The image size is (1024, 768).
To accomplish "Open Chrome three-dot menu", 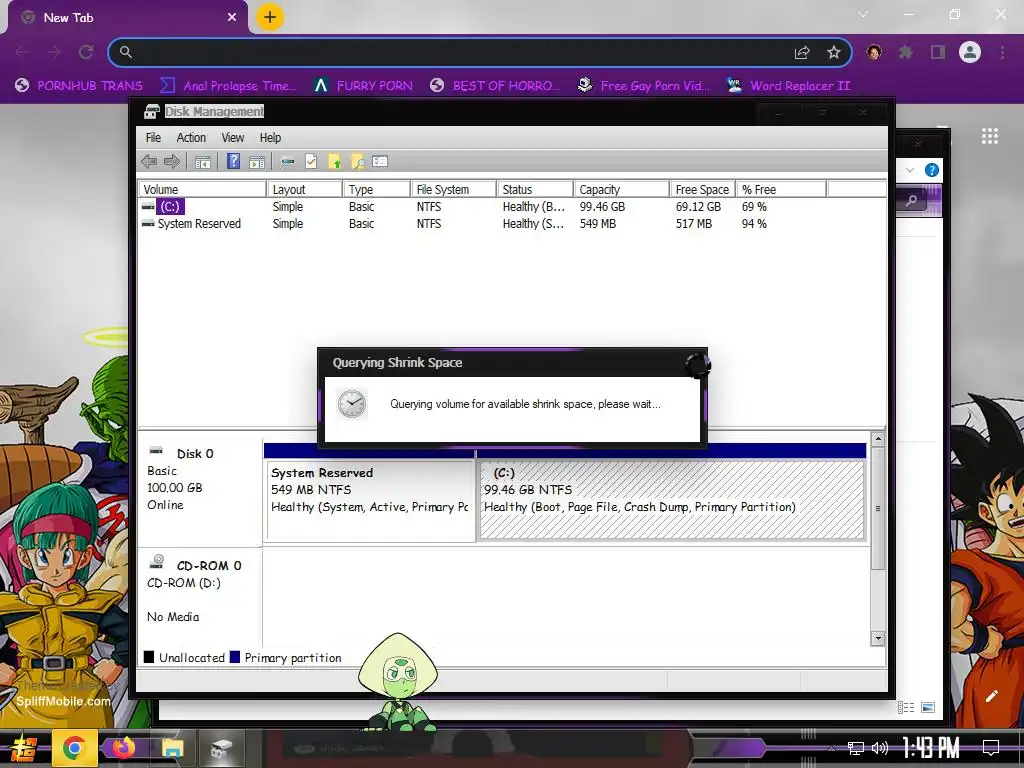I will coord(1002,52).
